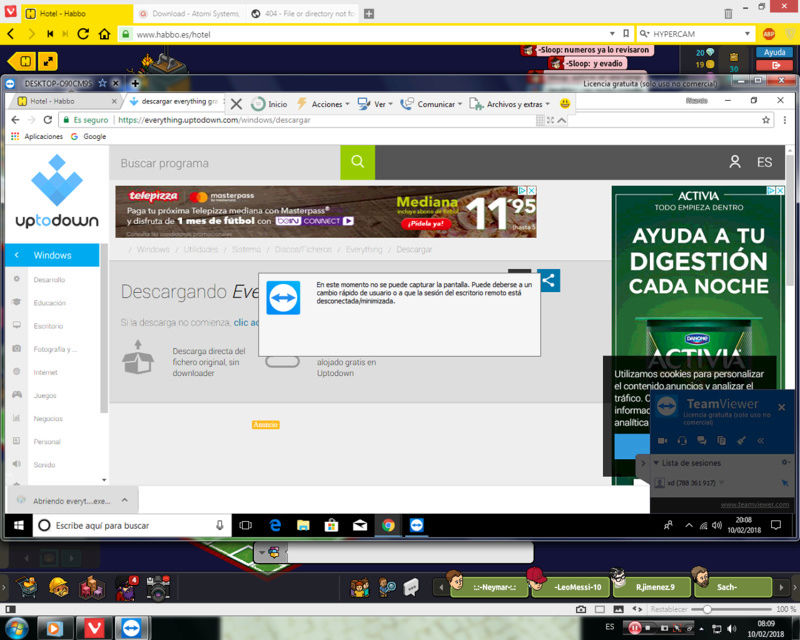Click the remote Windows Start button
The image size is (800, 640).
click(x=19, y=525)
